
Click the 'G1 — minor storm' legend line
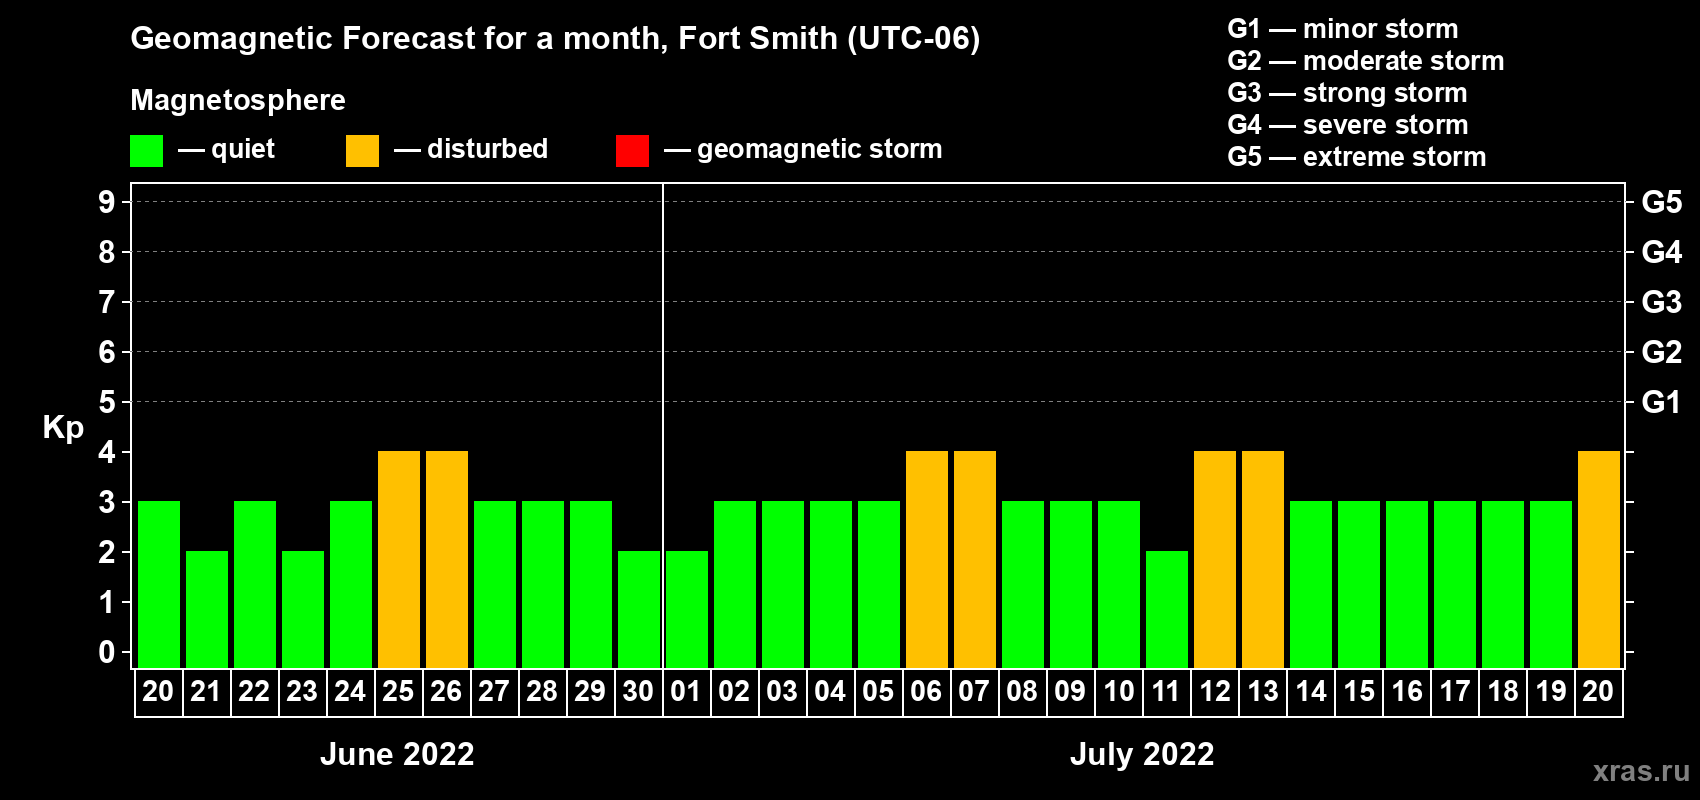1343,29
